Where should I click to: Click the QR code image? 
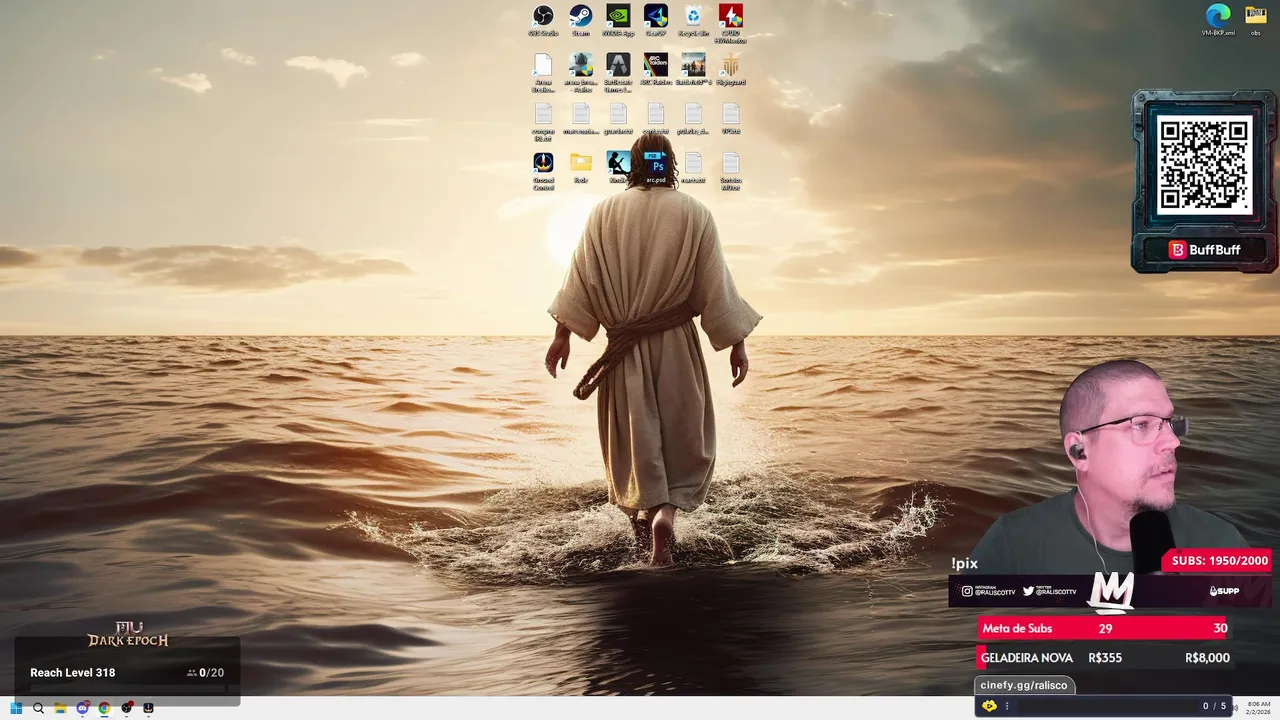(1204, 165)
